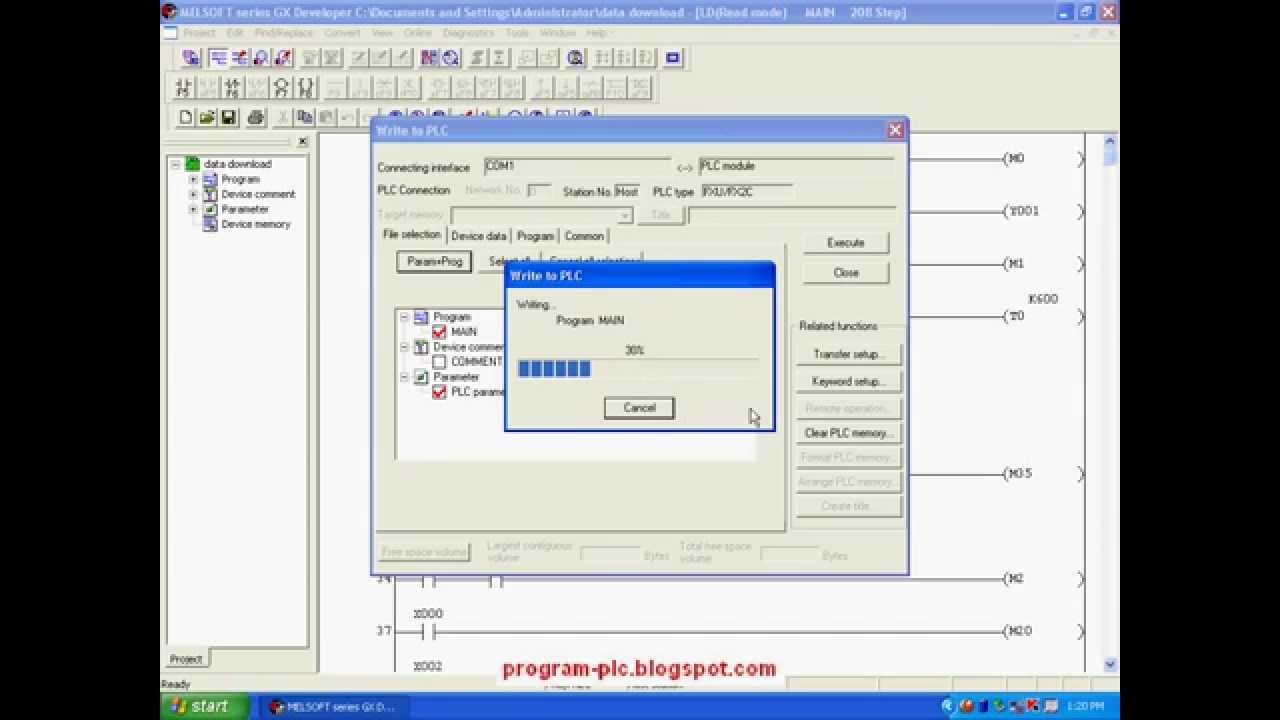This screenshot has height=720, width=1280.
Task: Open a project using toolbar icon
Action: (207, 117)
